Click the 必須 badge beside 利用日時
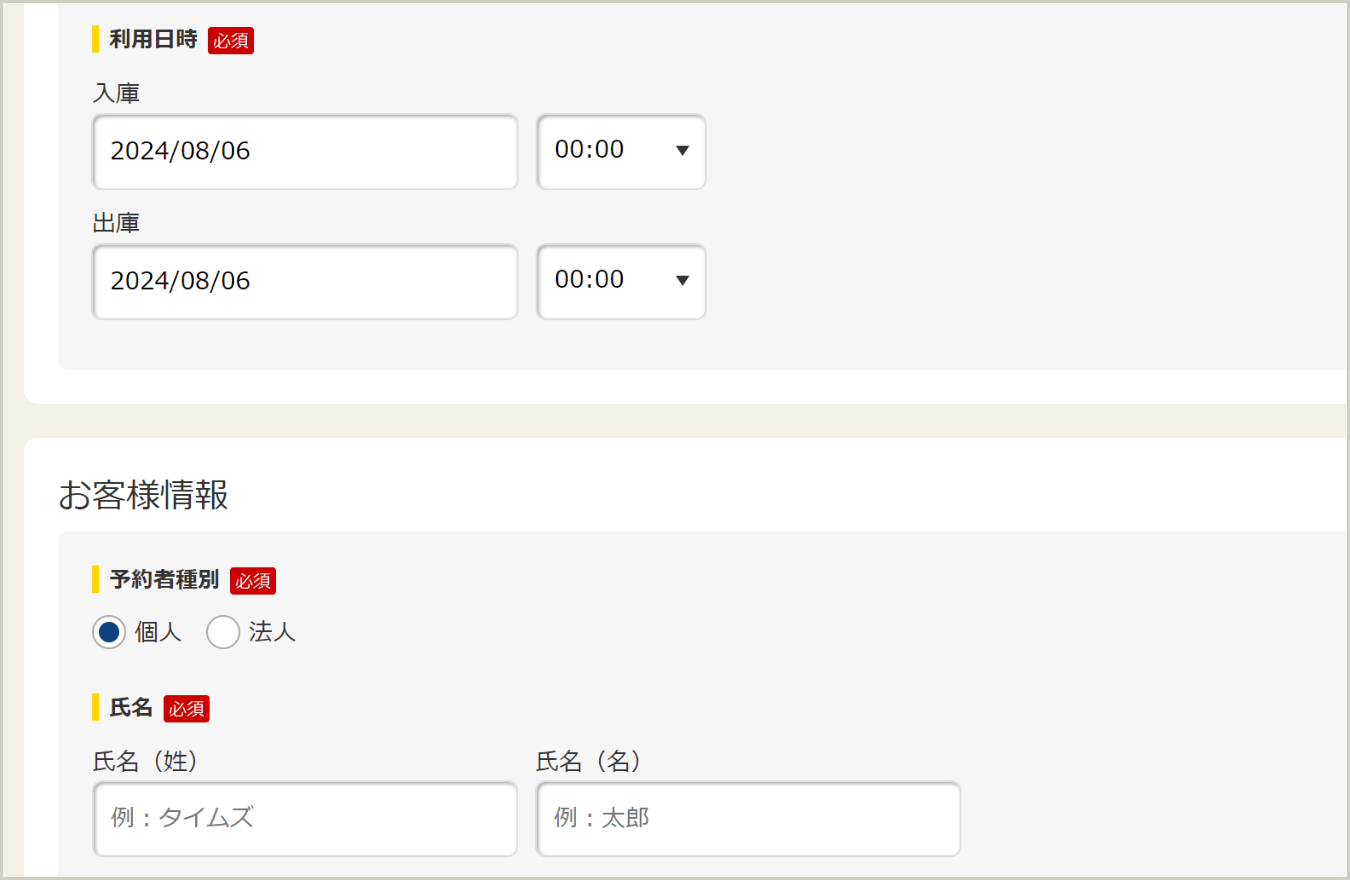Screen dimensions: 1350x880 (x=231, y=41)
